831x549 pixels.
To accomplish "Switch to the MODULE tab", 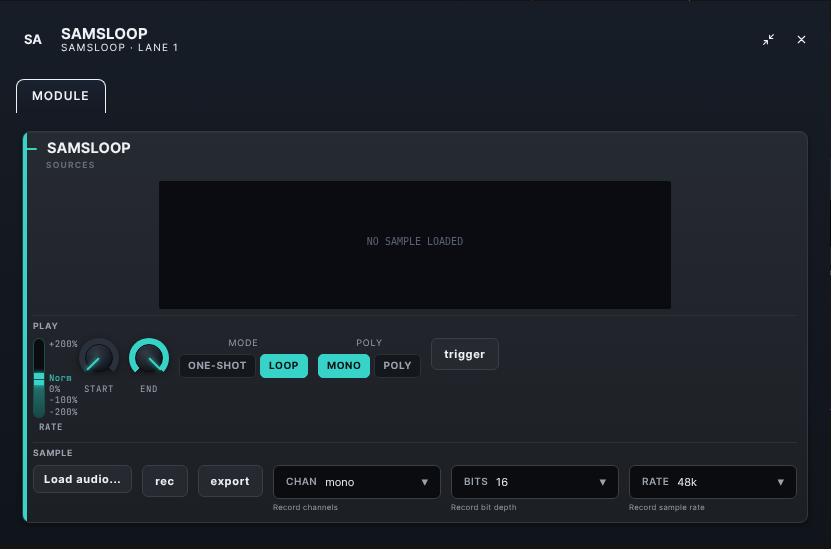I will click(x=61, y=96).
